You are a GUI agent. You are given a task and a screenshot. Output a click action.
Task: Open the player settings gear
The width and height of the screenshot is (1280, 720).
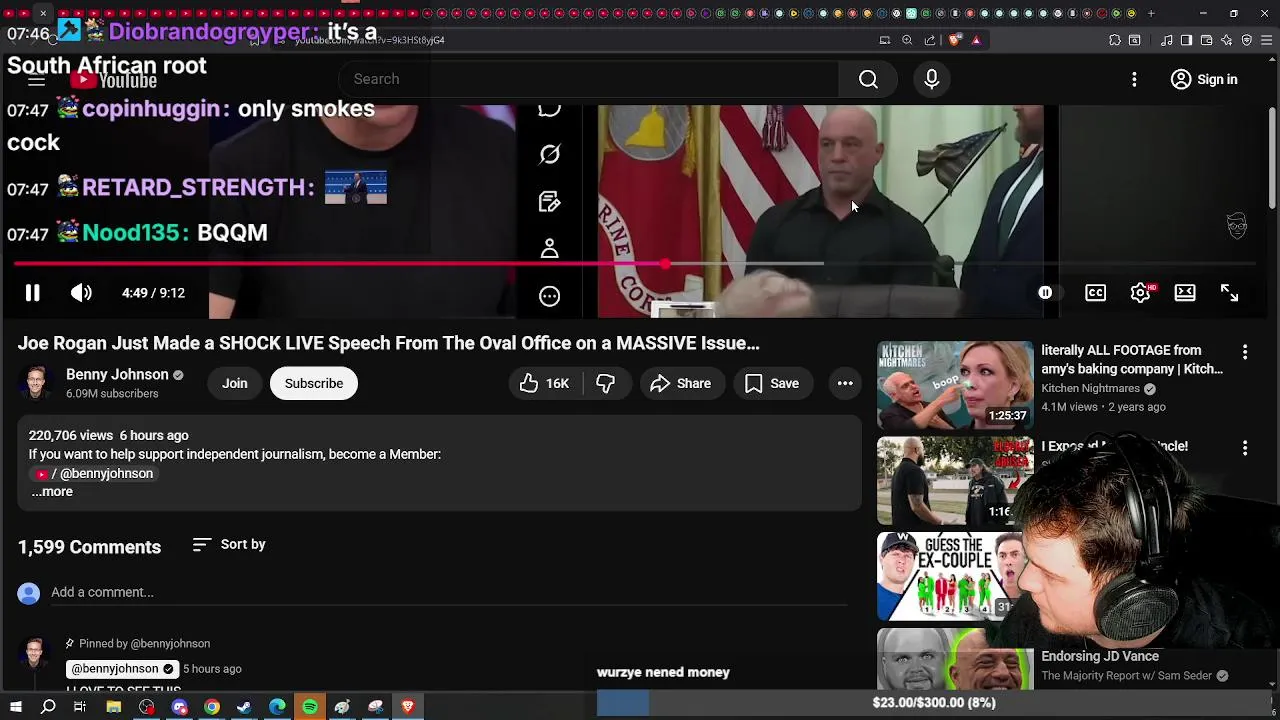click(1140, 293)
